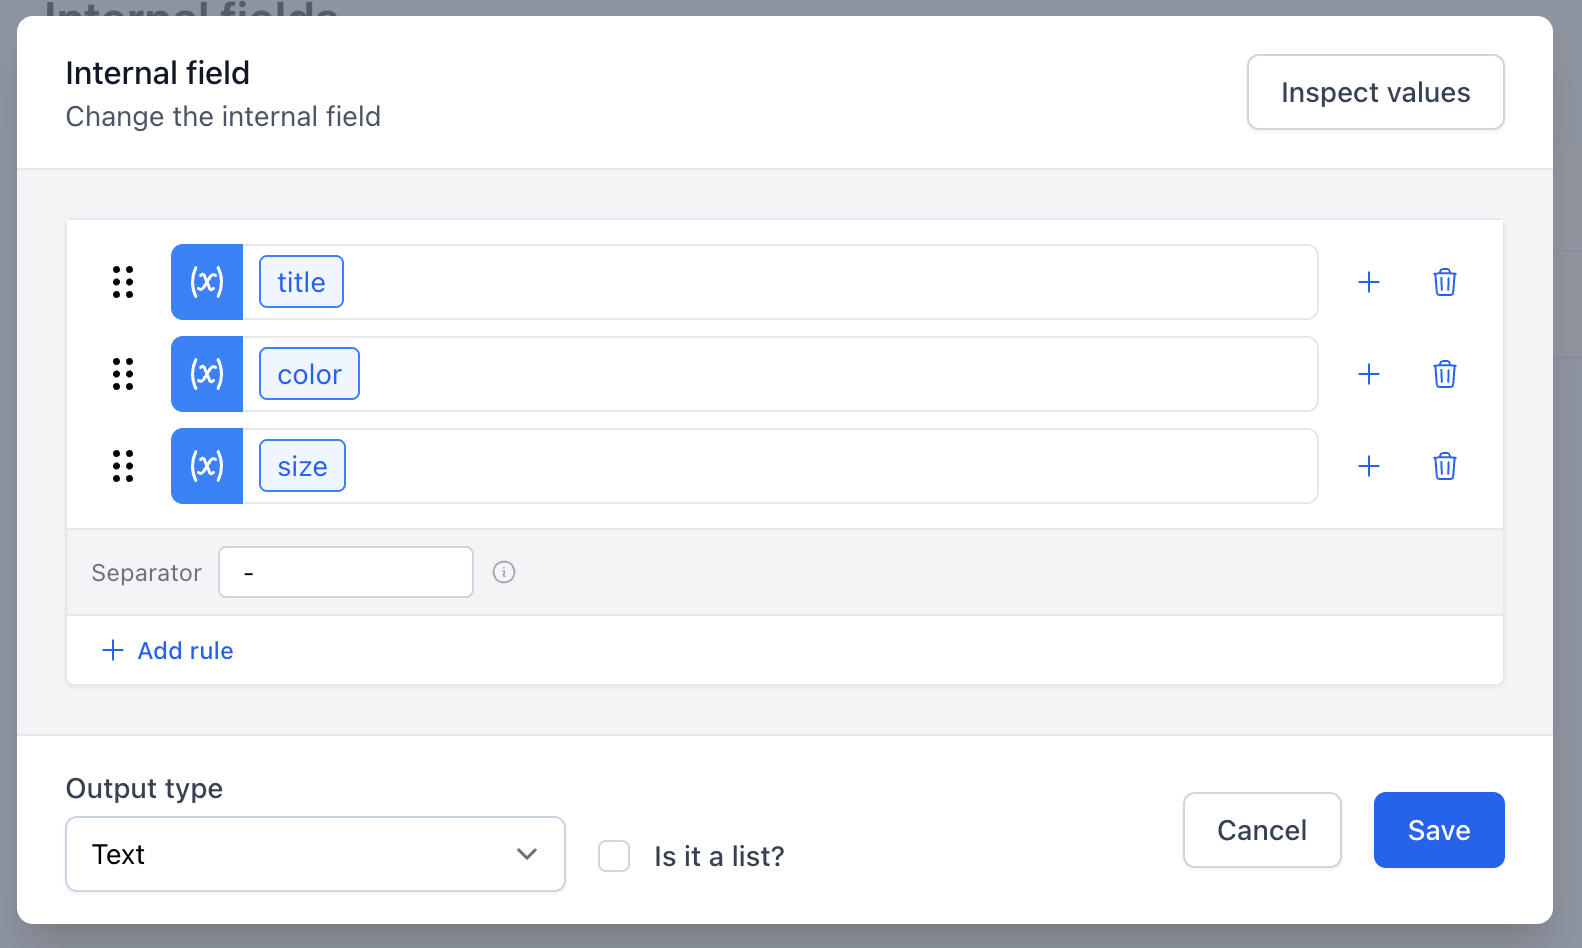Viewport: 1582px width, 948px height.
Task: Click the (x) function icon beside color
Action: point(206,374)
